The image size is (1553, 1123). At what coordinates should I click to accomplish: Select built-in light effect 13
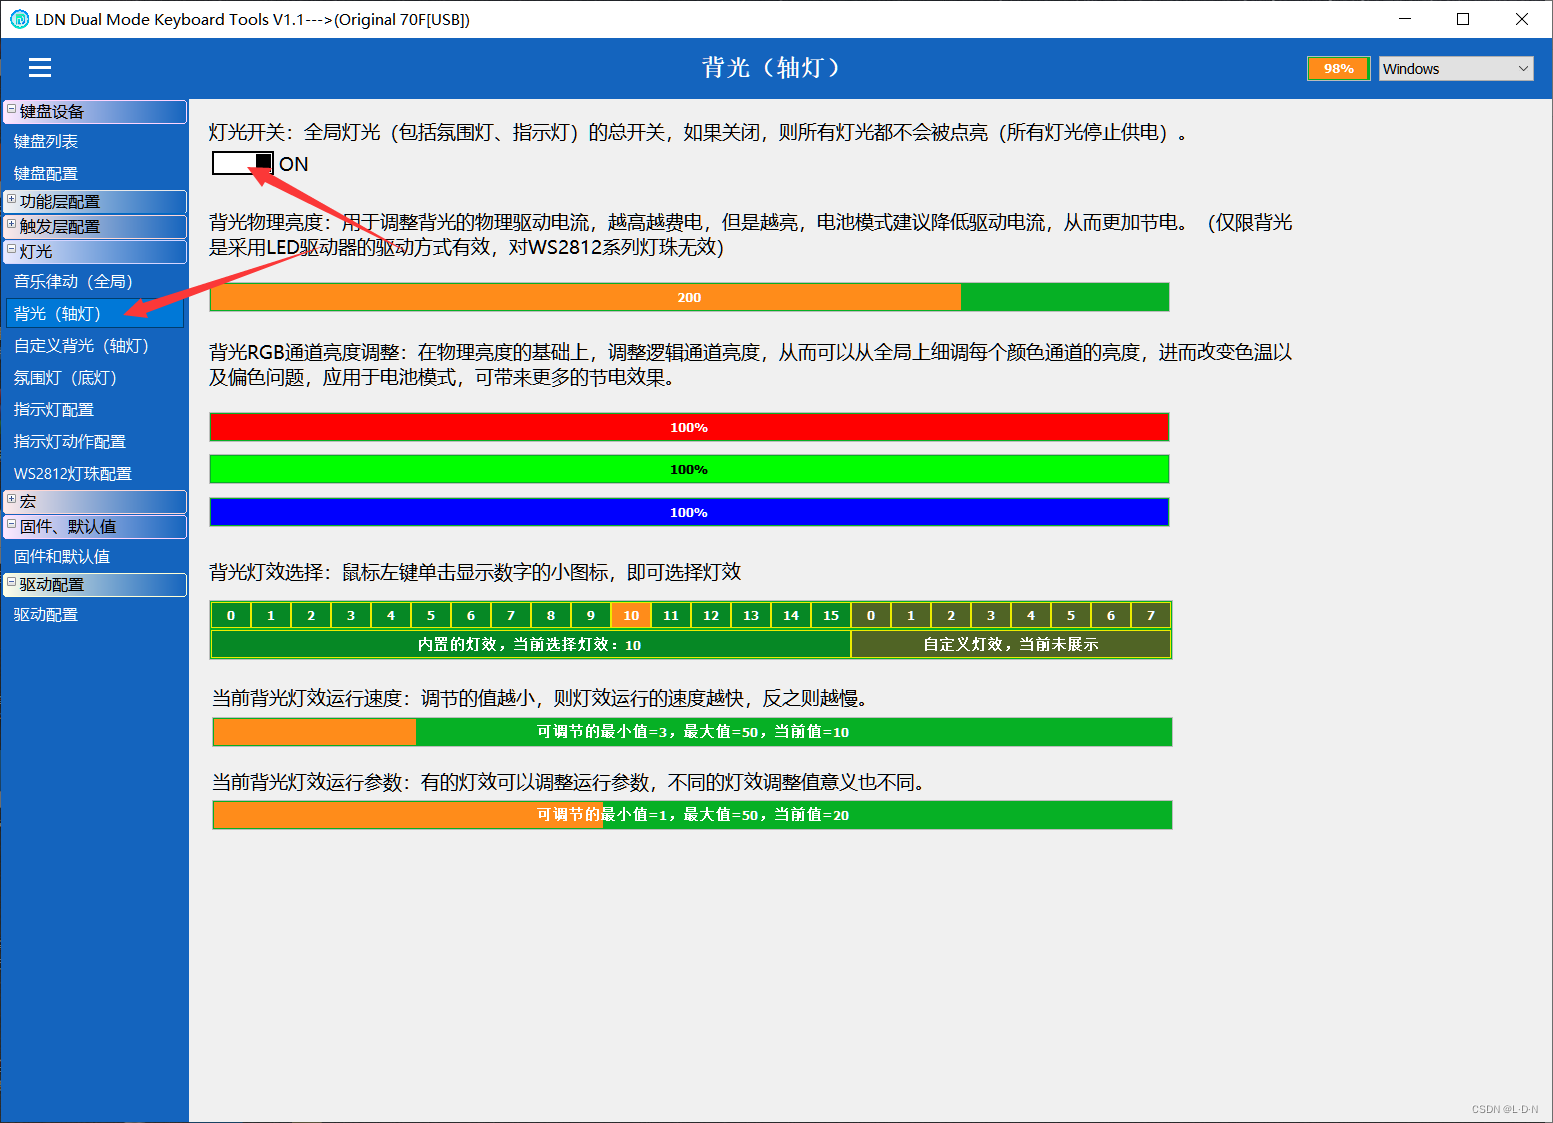[751, 615]
